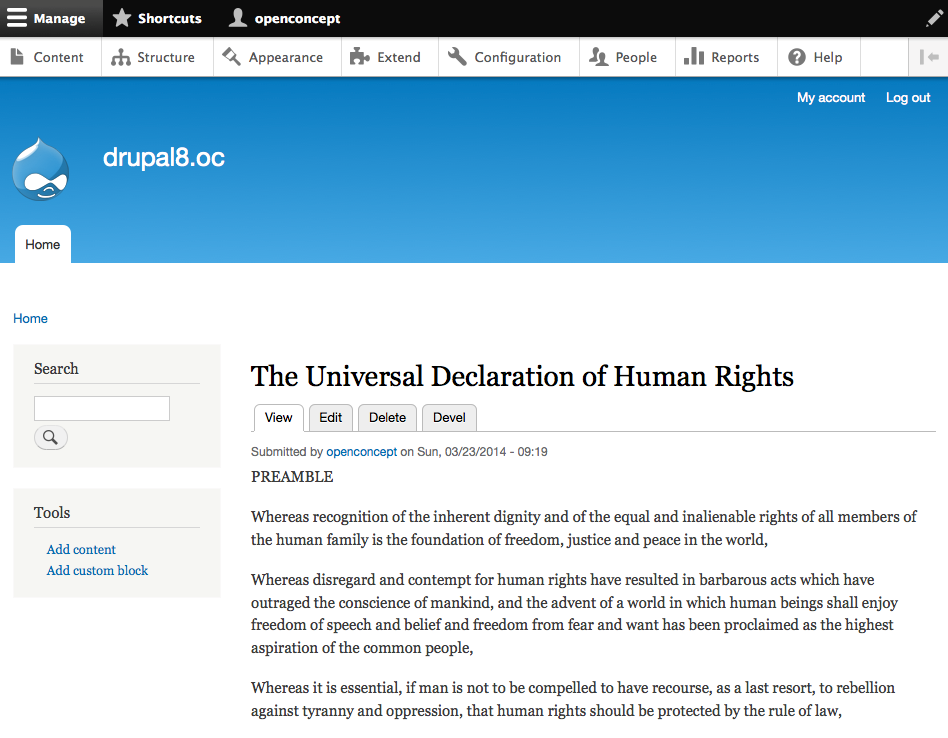Viewport: 948px width, 738px height.
Task: Select the Delete tab
Action: click(387, 417)
